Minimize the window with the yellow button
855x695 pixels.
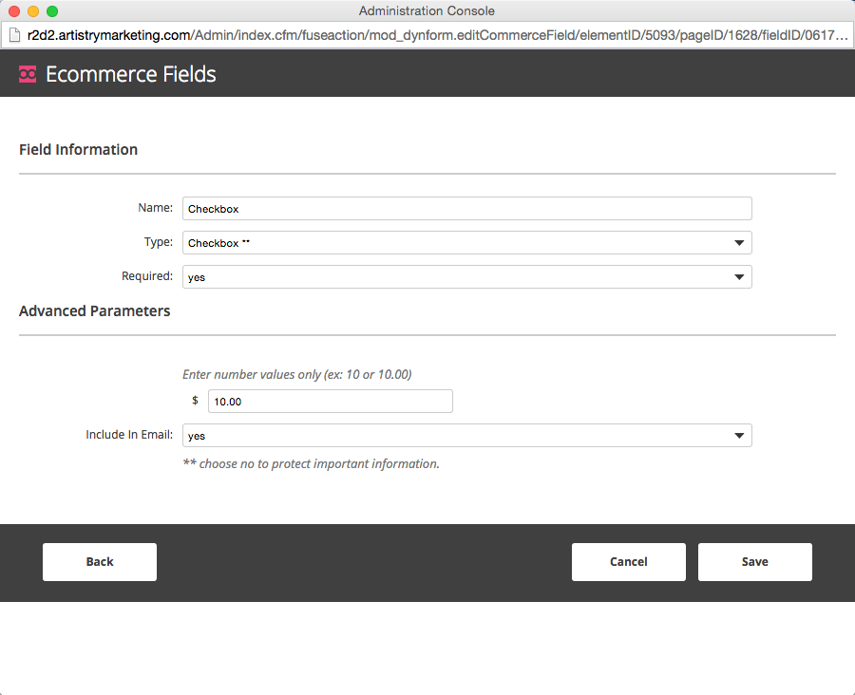click(x=33, y=11)
